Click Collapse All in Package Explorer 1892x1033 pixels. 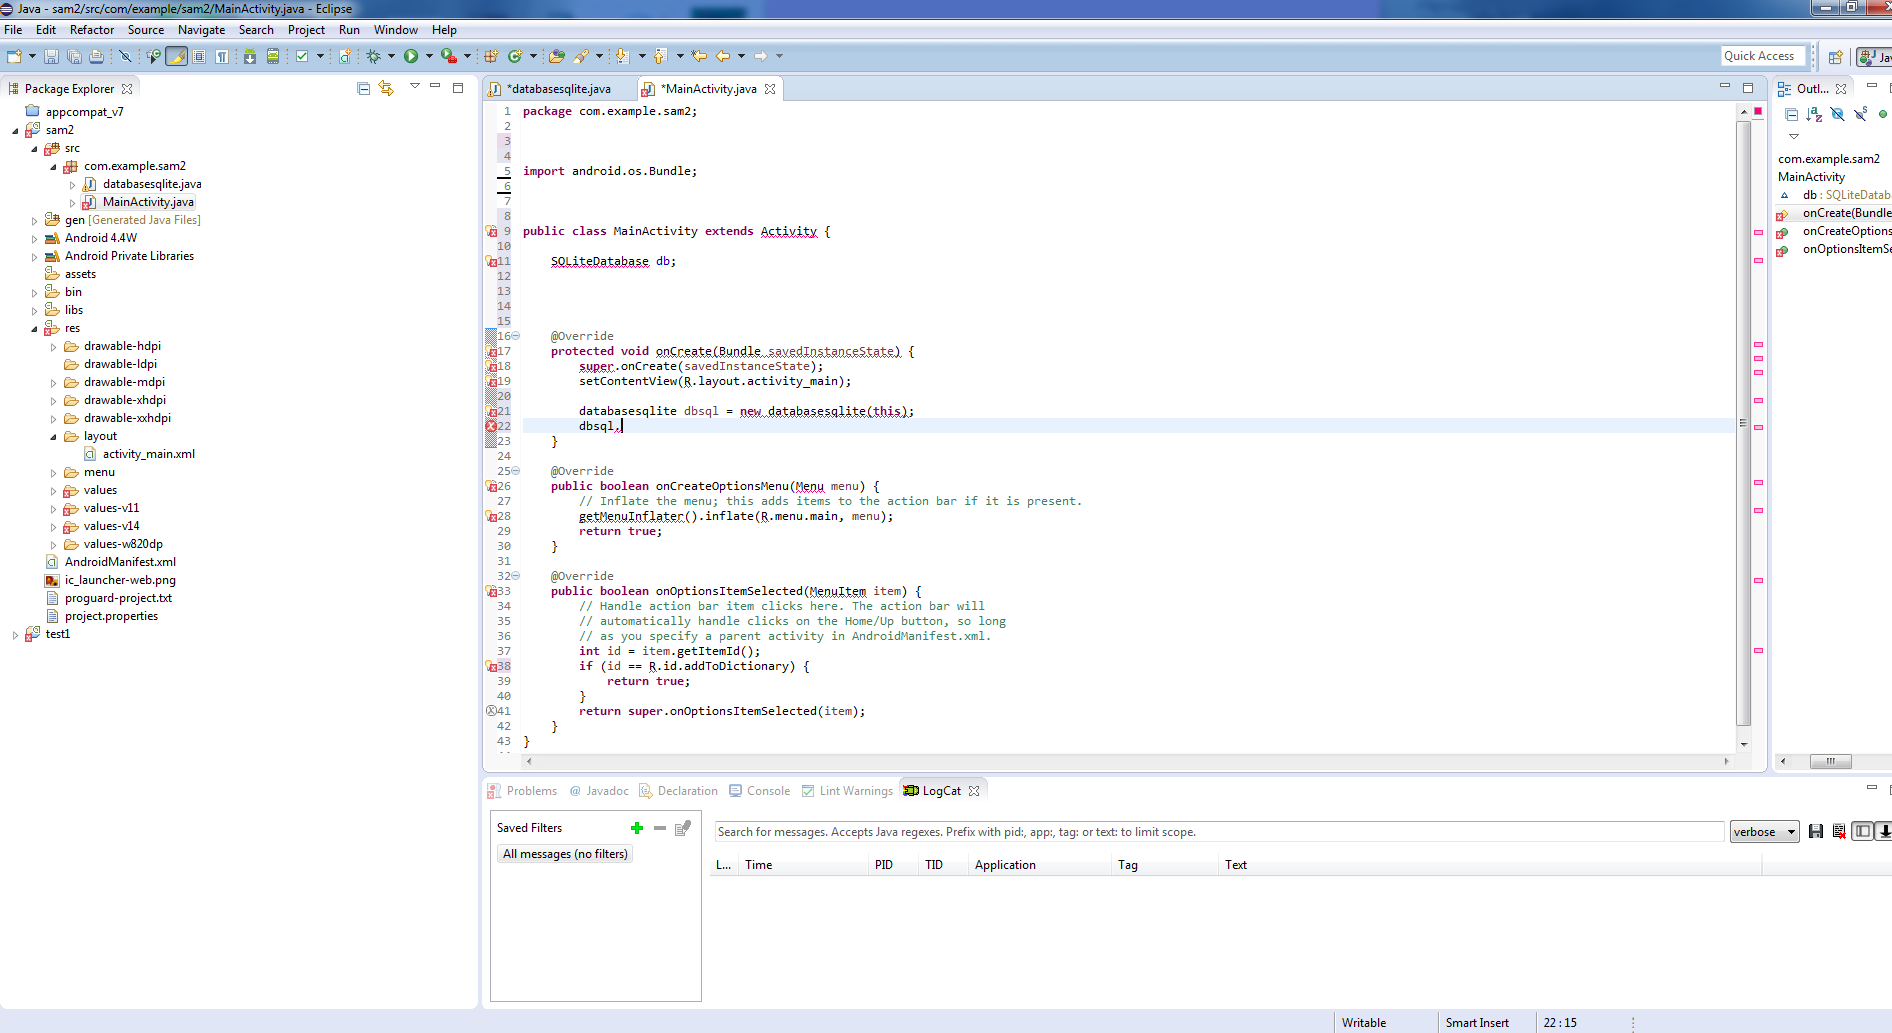363,88
